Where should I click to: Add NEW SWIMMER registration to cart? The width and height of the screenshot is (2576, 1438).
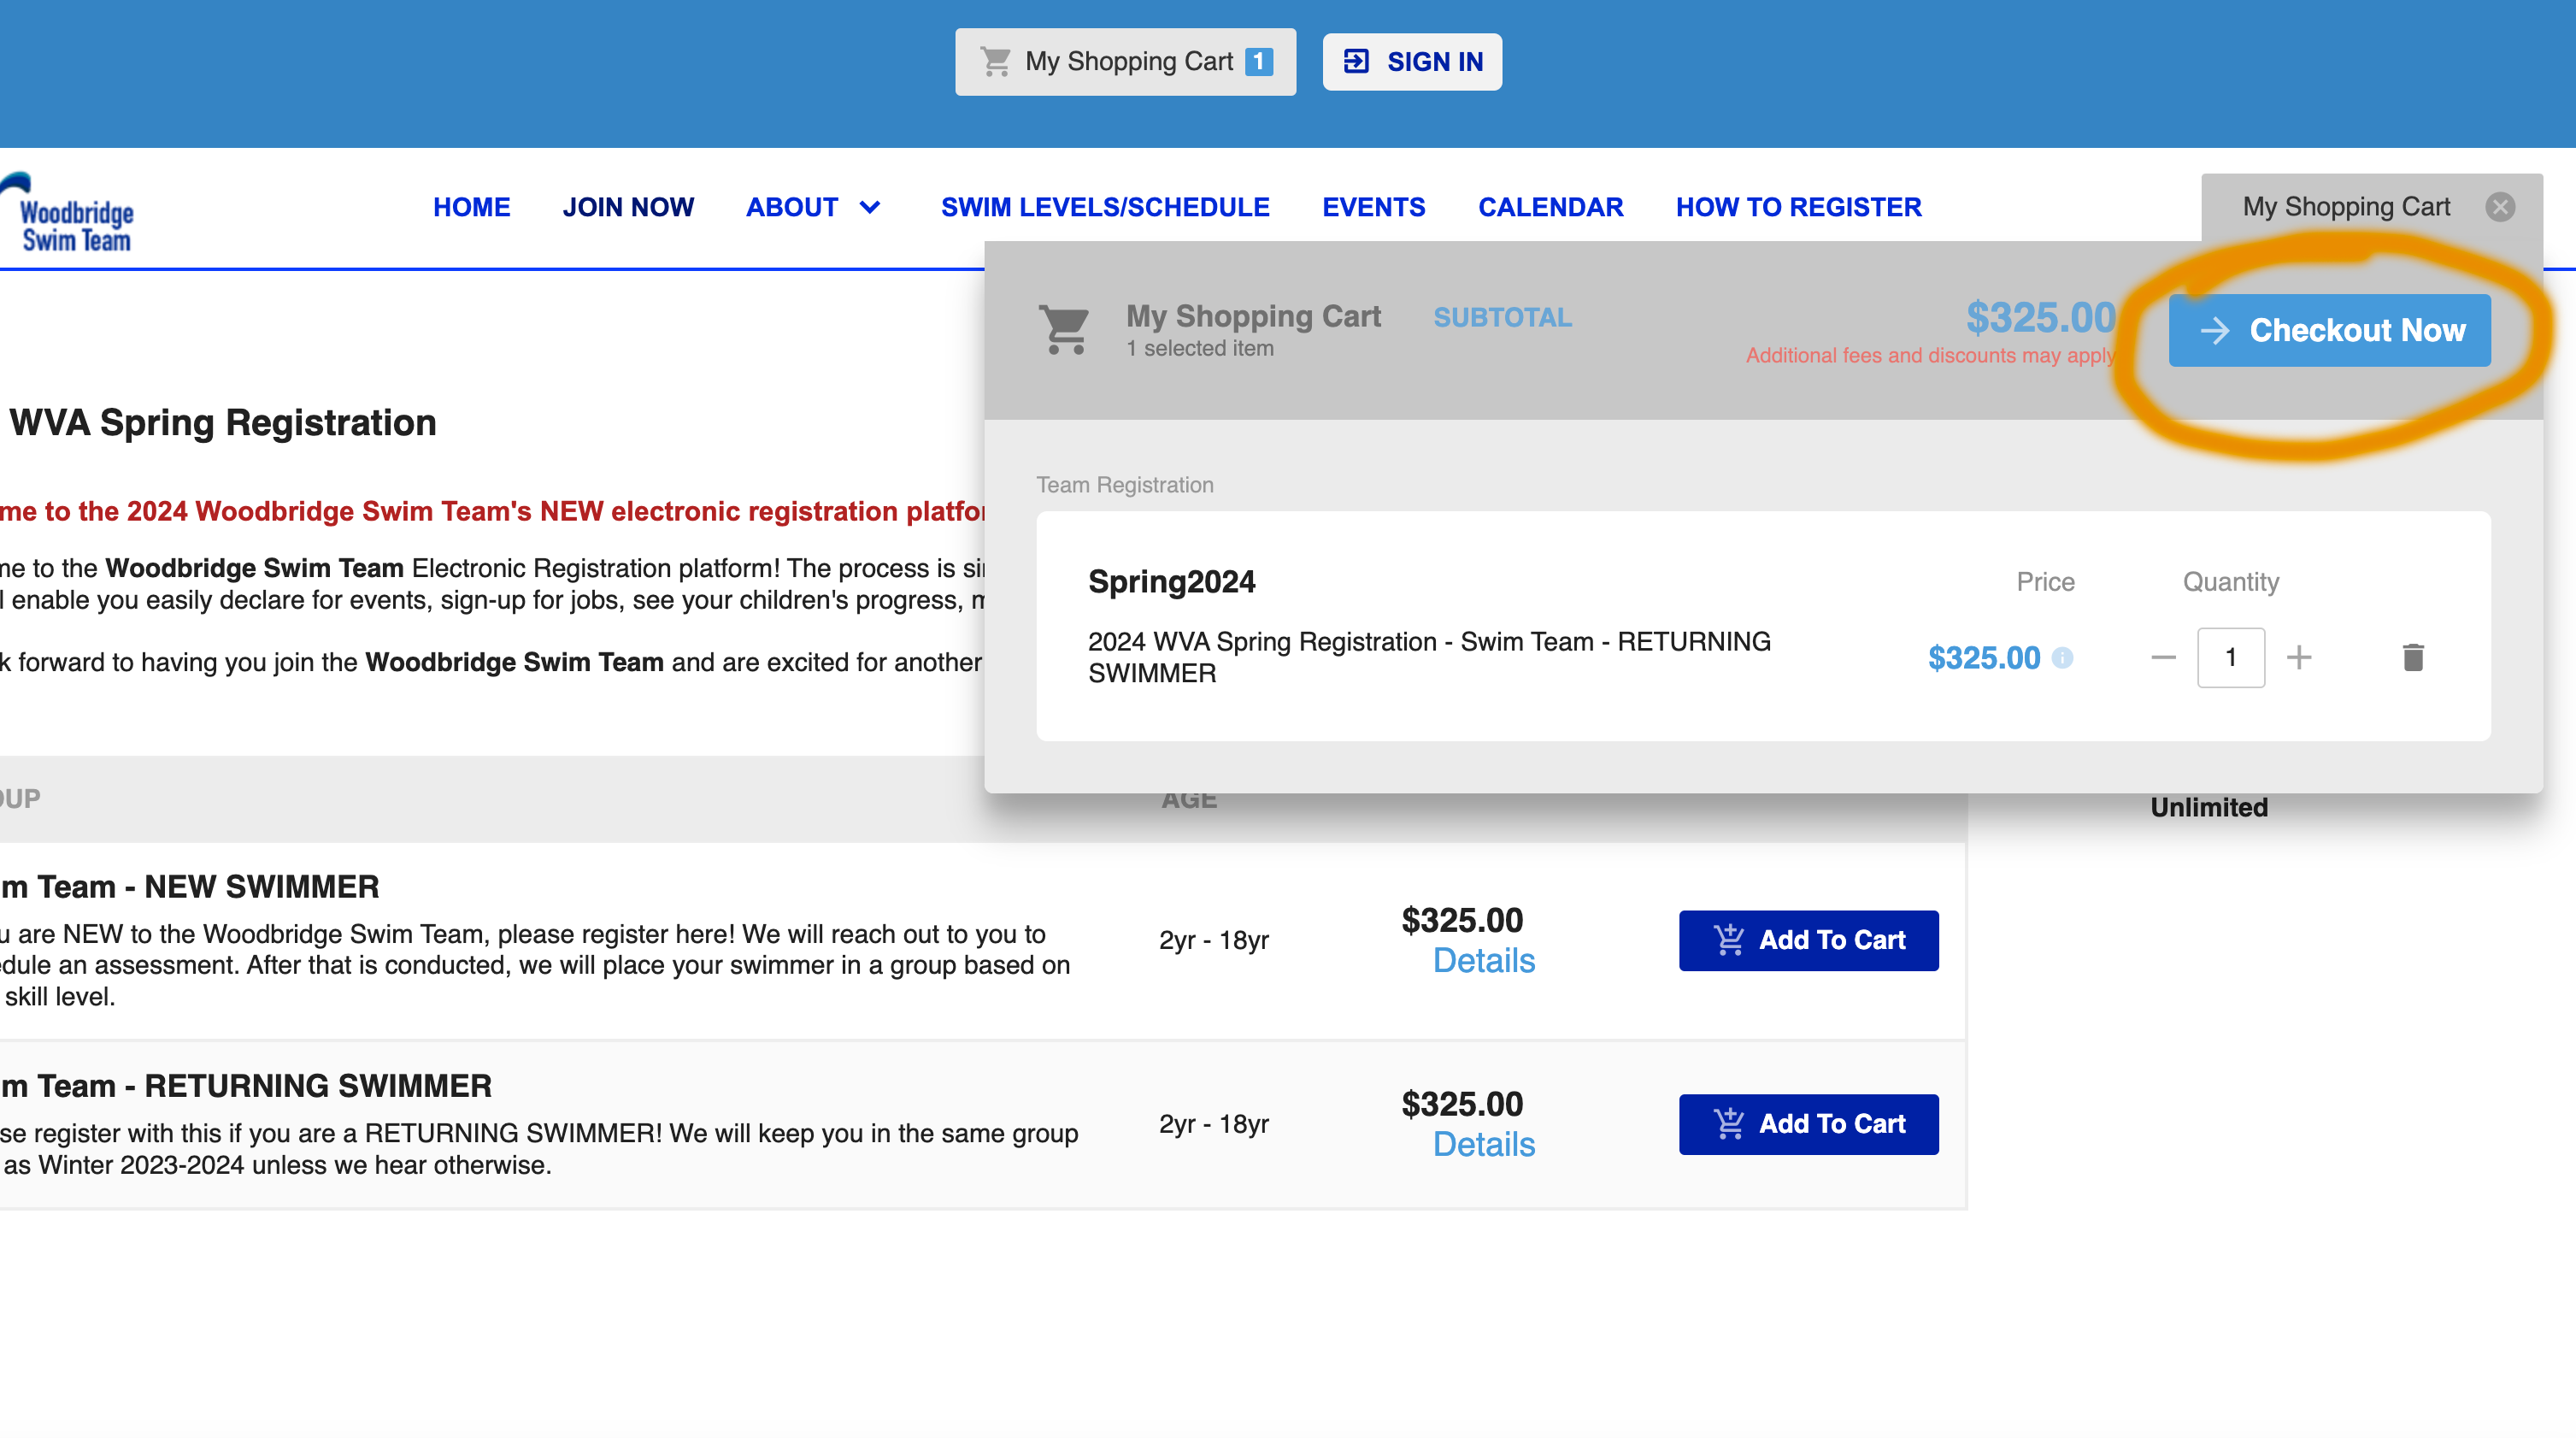[x=1808, y=940]
